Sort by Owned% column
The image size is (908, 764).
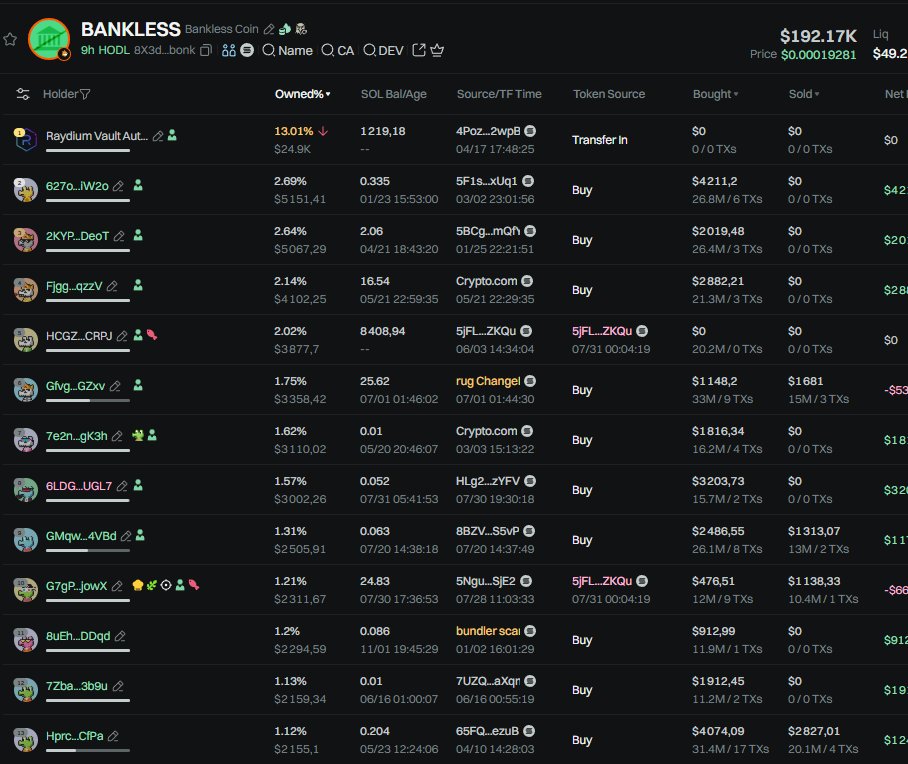(x=302, y=94)
